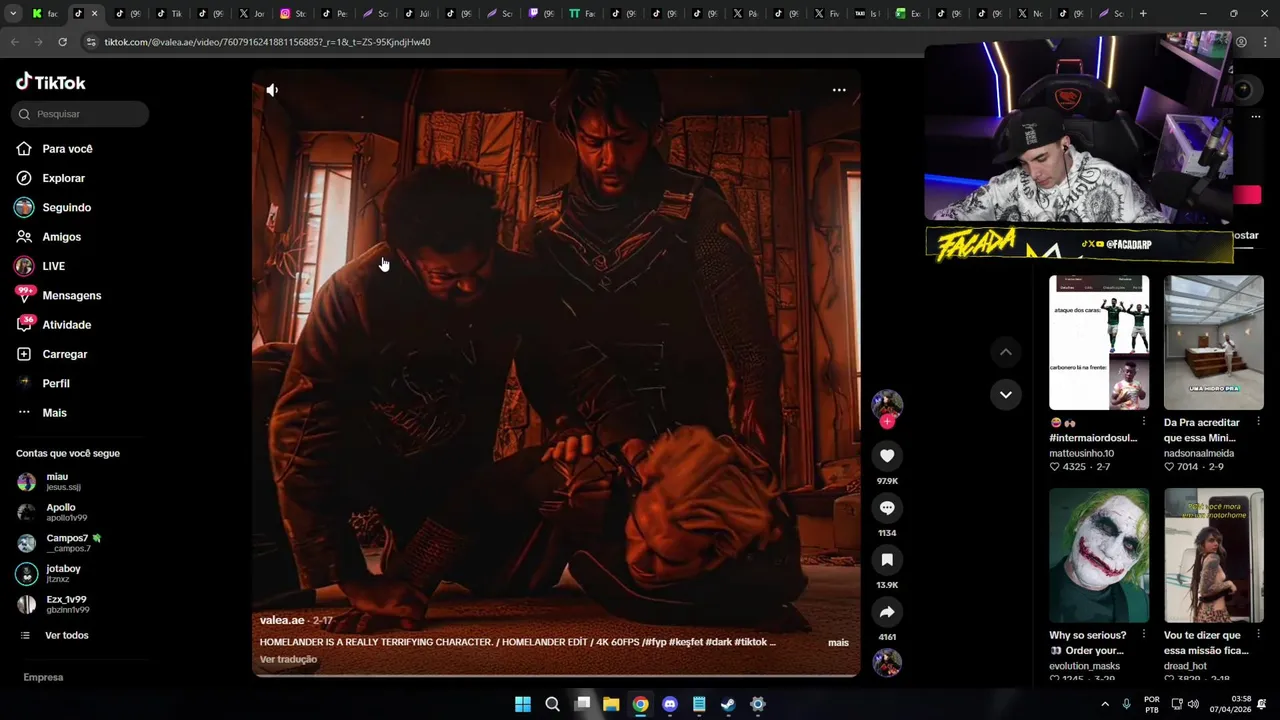Open the Explorar page
The height and width of the screenshot is (720, 1280).
tap(64, 178)
